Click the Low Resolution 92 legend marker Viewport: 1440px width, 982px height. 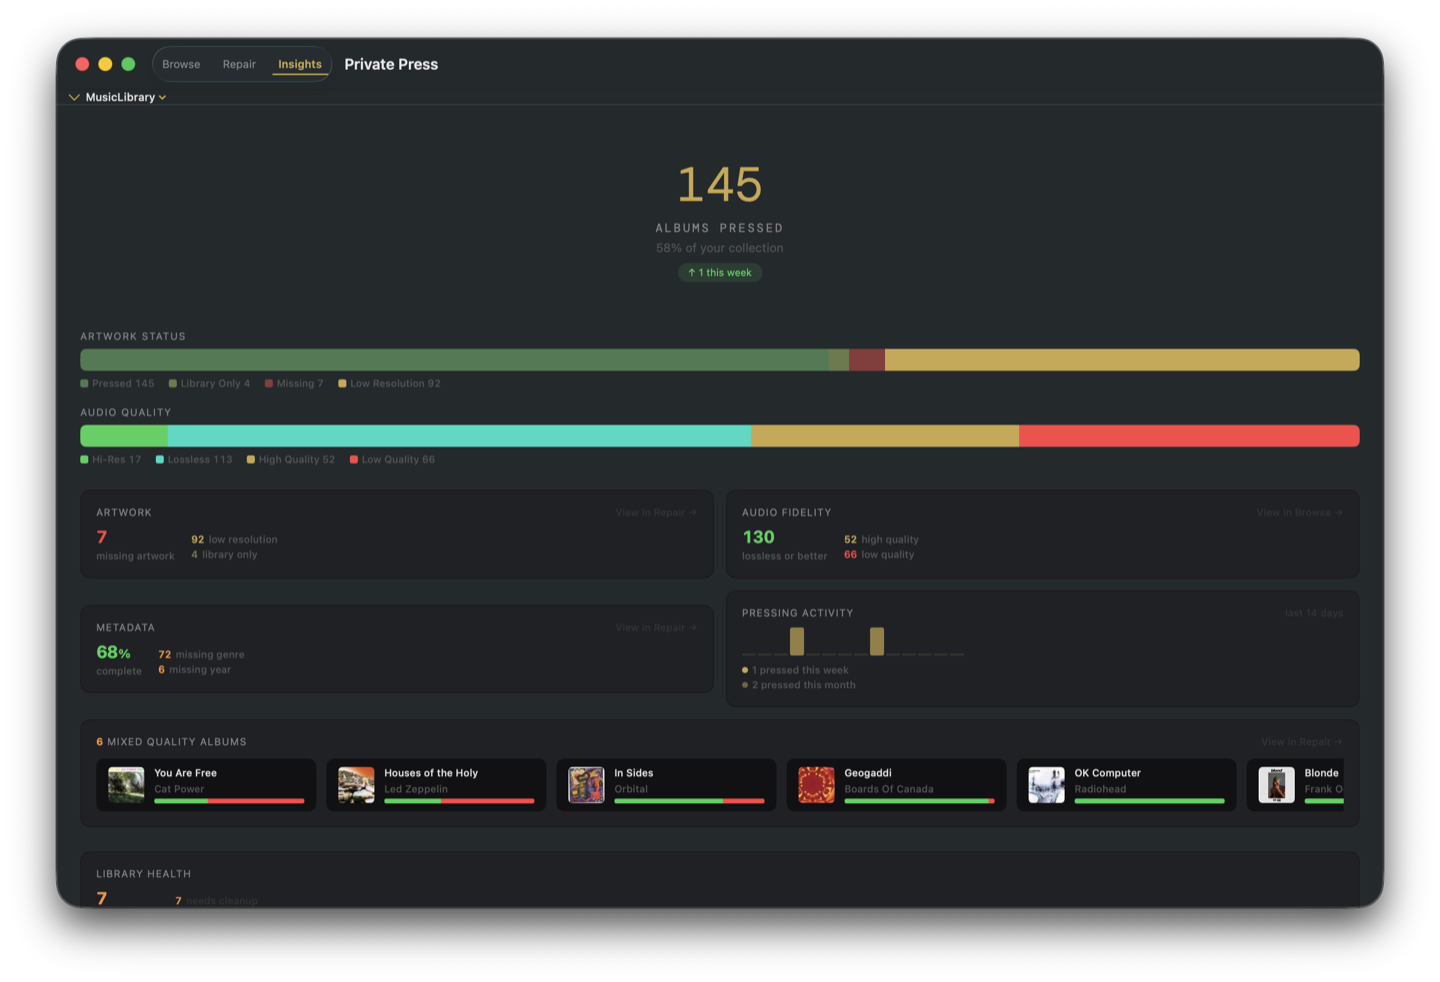tap(341, 383)
